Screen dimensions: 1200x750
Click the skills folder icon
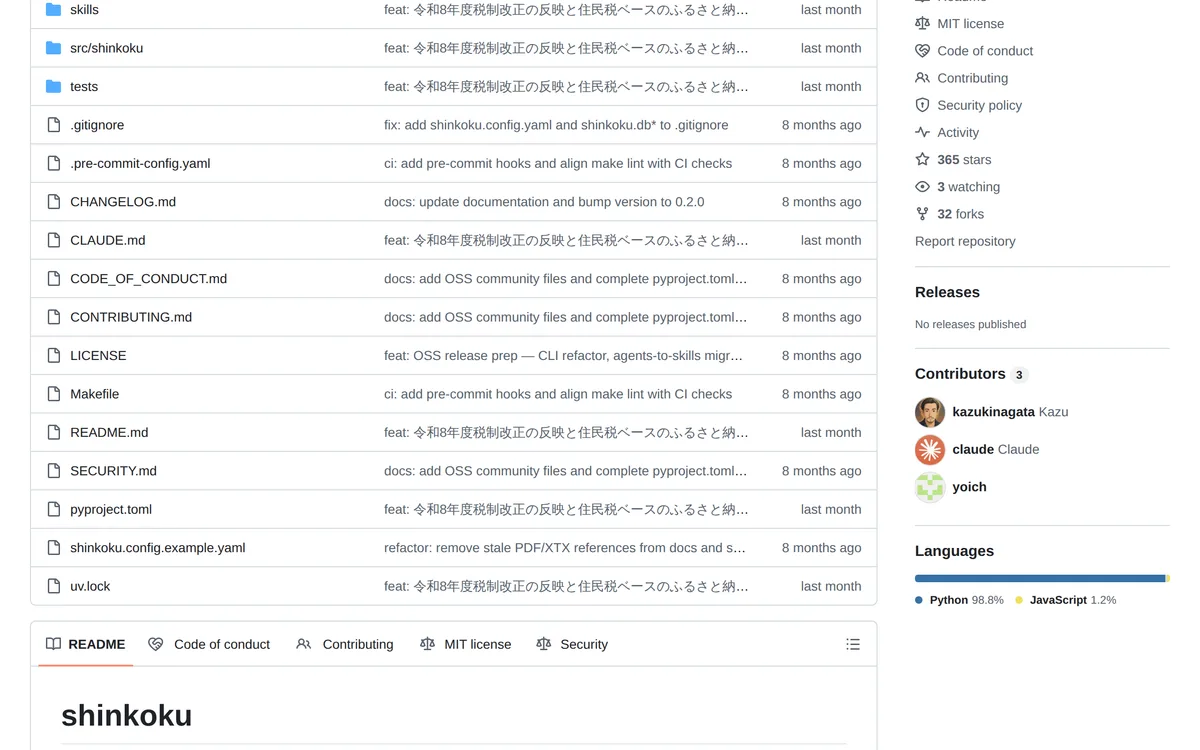tap(54, 10)
